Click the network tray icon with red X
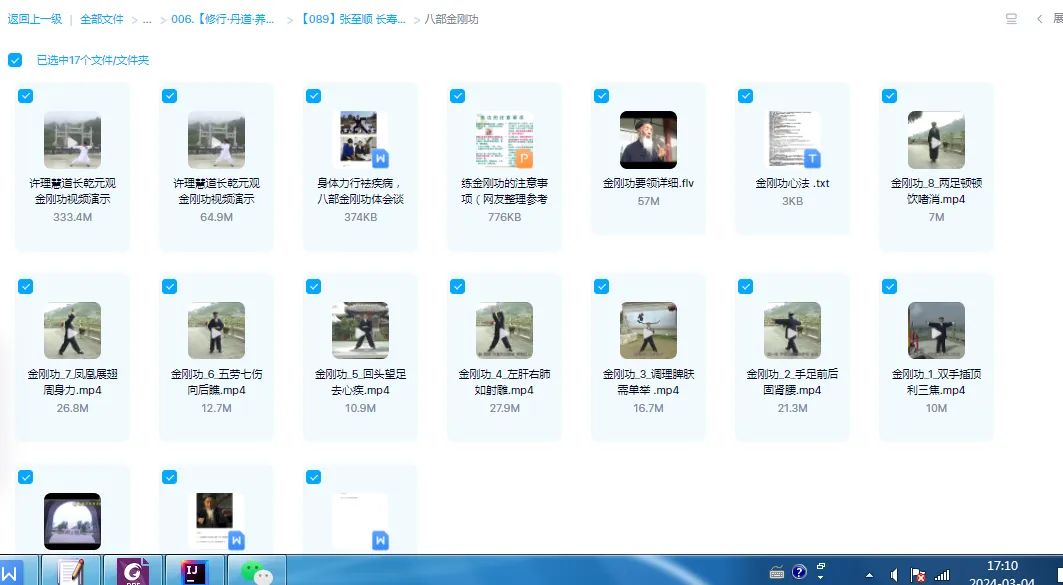The height and width of the screenshot is (585, 1063). 917,575
